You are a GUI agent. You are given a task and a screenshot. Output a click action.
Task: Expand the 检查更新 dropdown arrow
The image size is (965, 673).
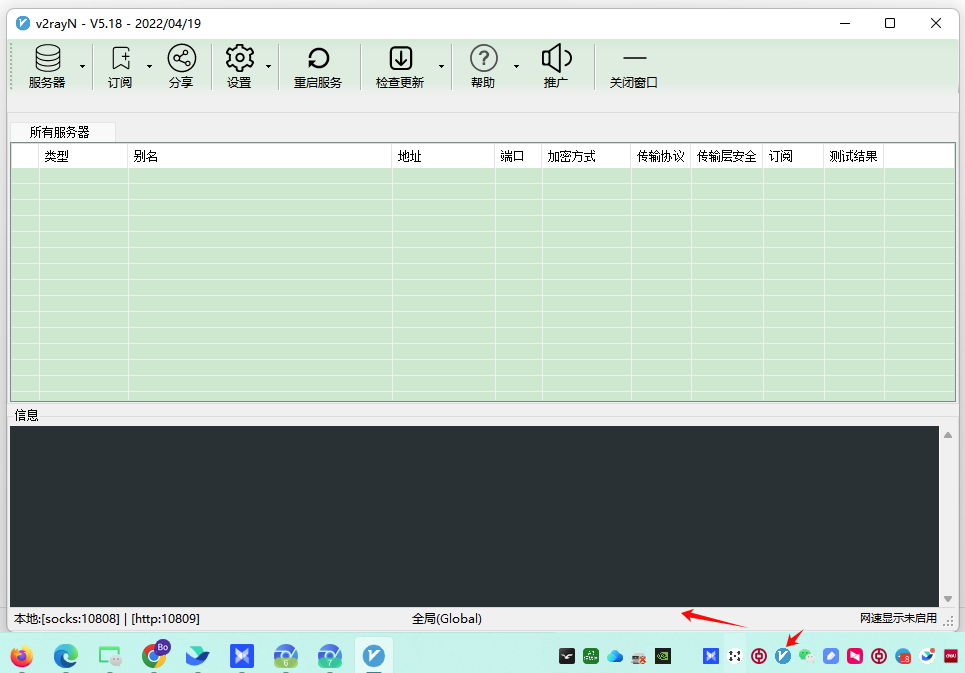coord(441,67)
